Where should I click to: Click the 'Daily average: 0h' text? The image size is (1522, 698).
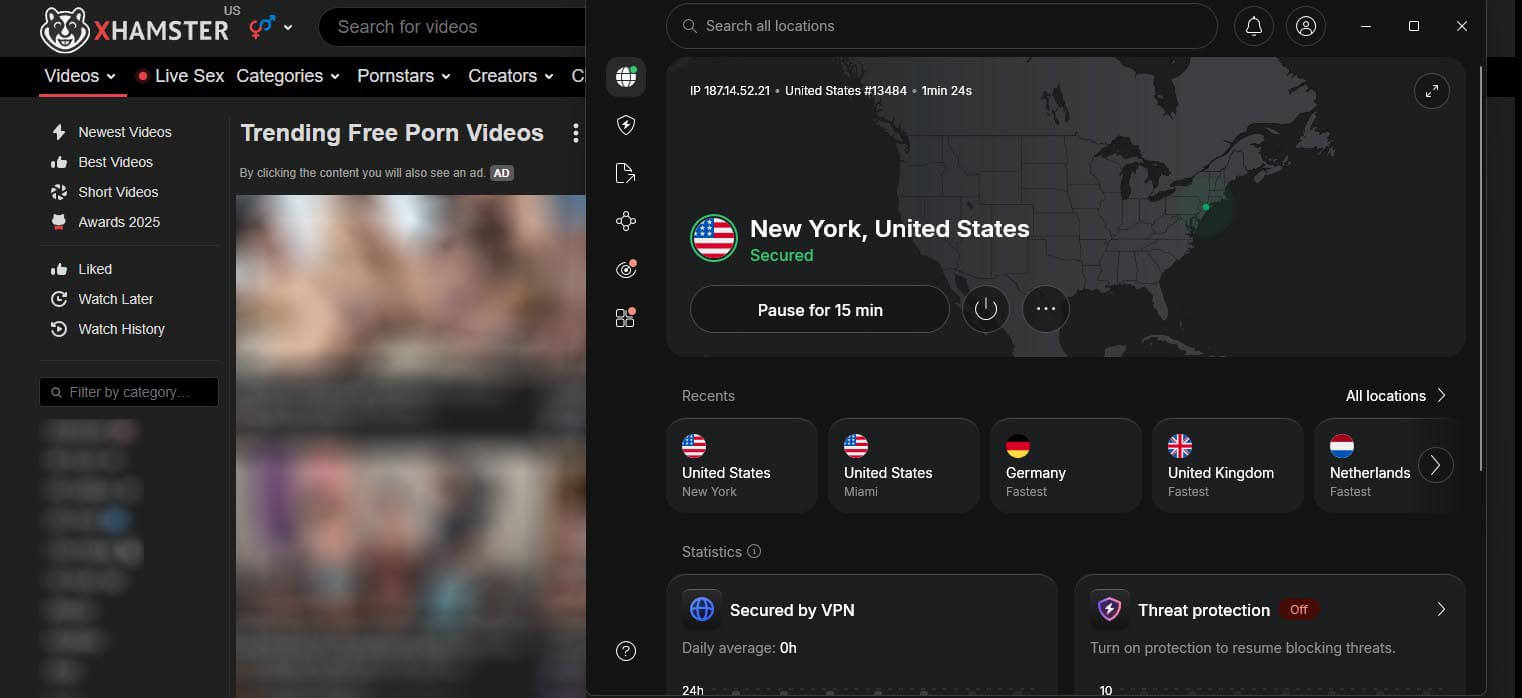[x=739, y=648]
